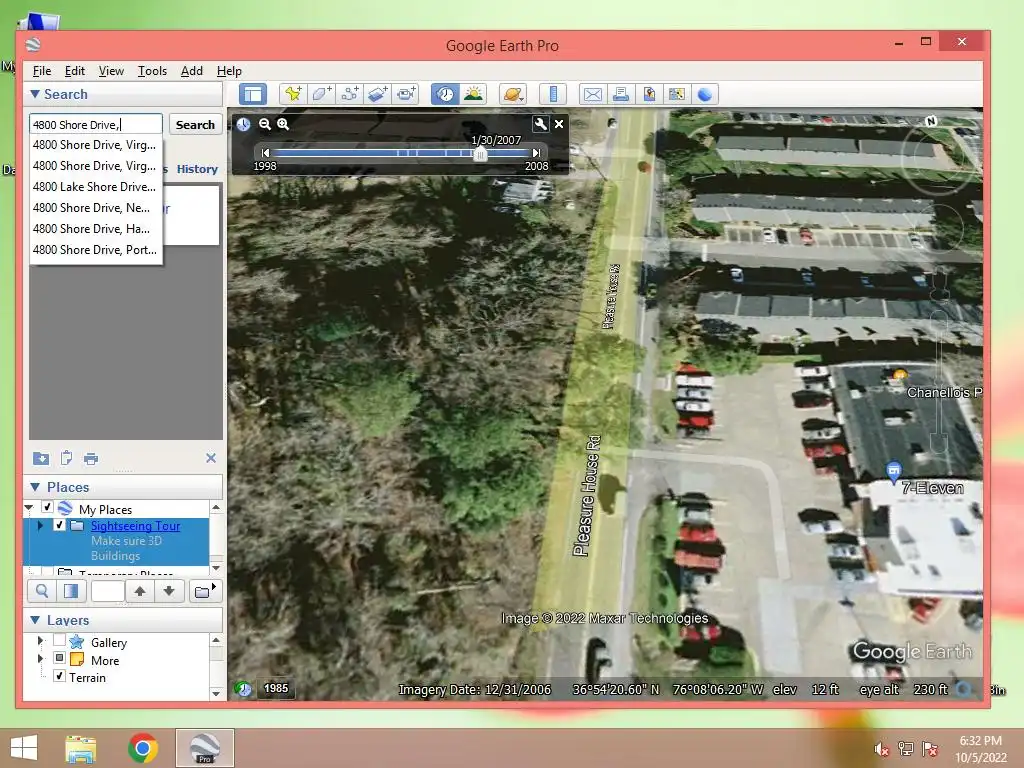
Task: Zoom in the time slider range
Action: [283, 123]
